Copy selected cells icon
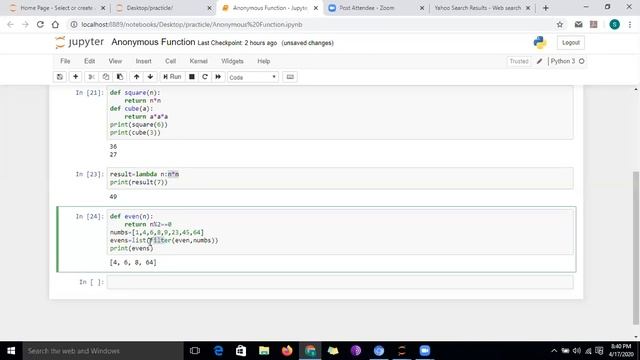Screen dimensions: 640x360 point(106,77)
